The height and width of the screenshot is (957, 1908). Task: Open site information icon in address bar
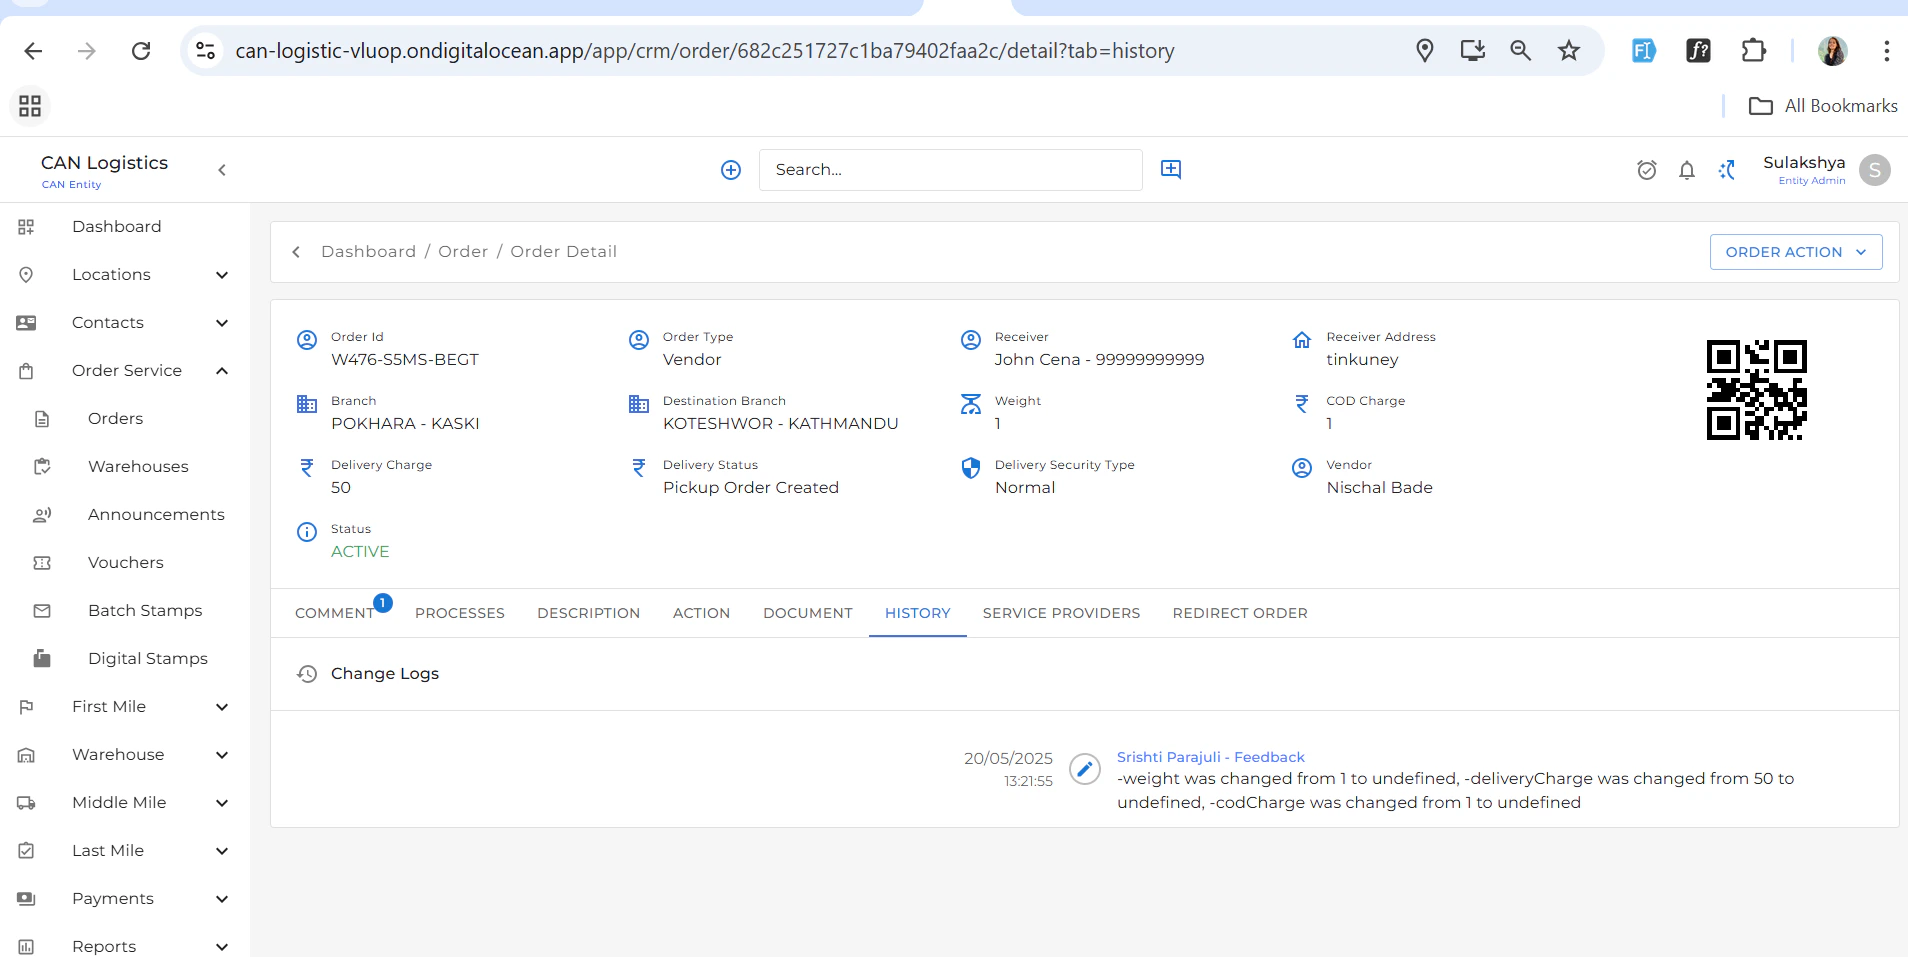click(x=205, y=50)
